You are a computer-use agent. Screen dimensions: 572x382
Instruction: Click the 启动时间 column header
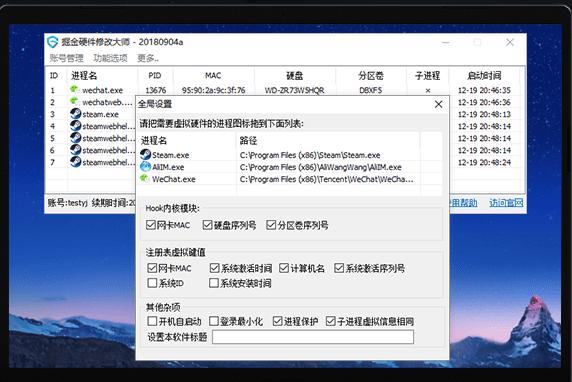[x=484, y=76]
